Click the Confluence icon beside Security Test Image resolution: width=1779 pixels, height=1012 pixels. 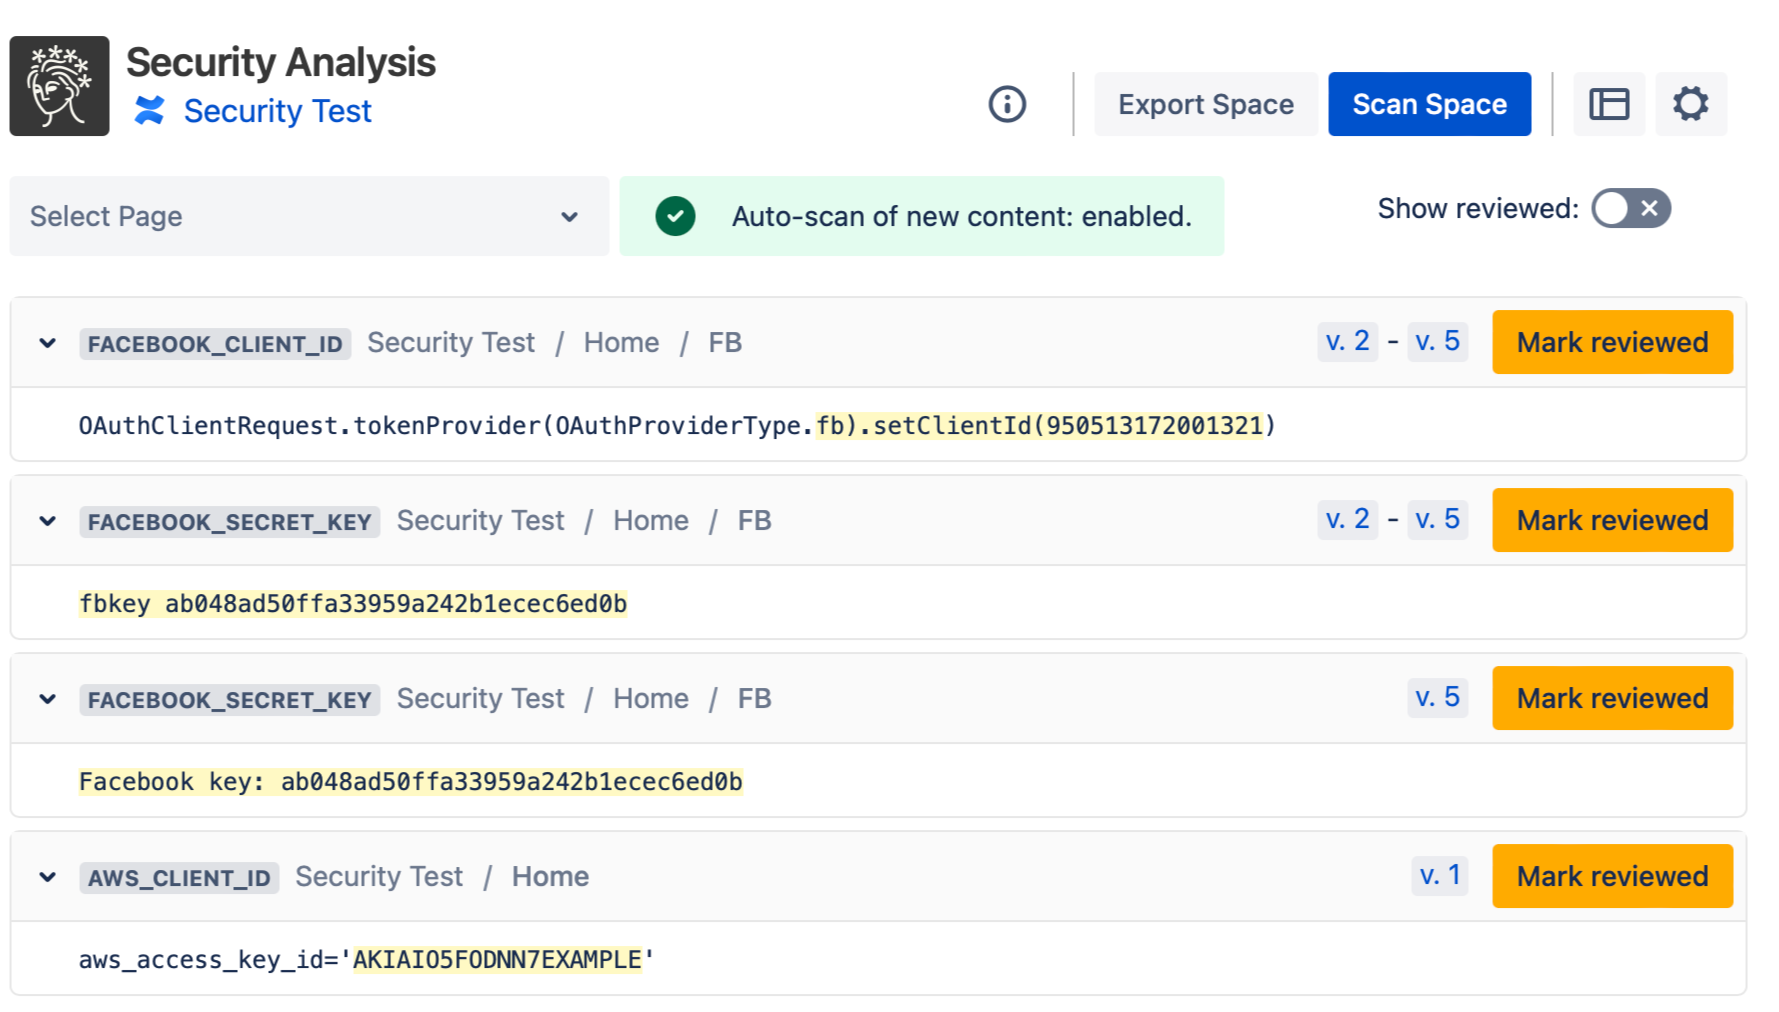click(x=150, y=111)
